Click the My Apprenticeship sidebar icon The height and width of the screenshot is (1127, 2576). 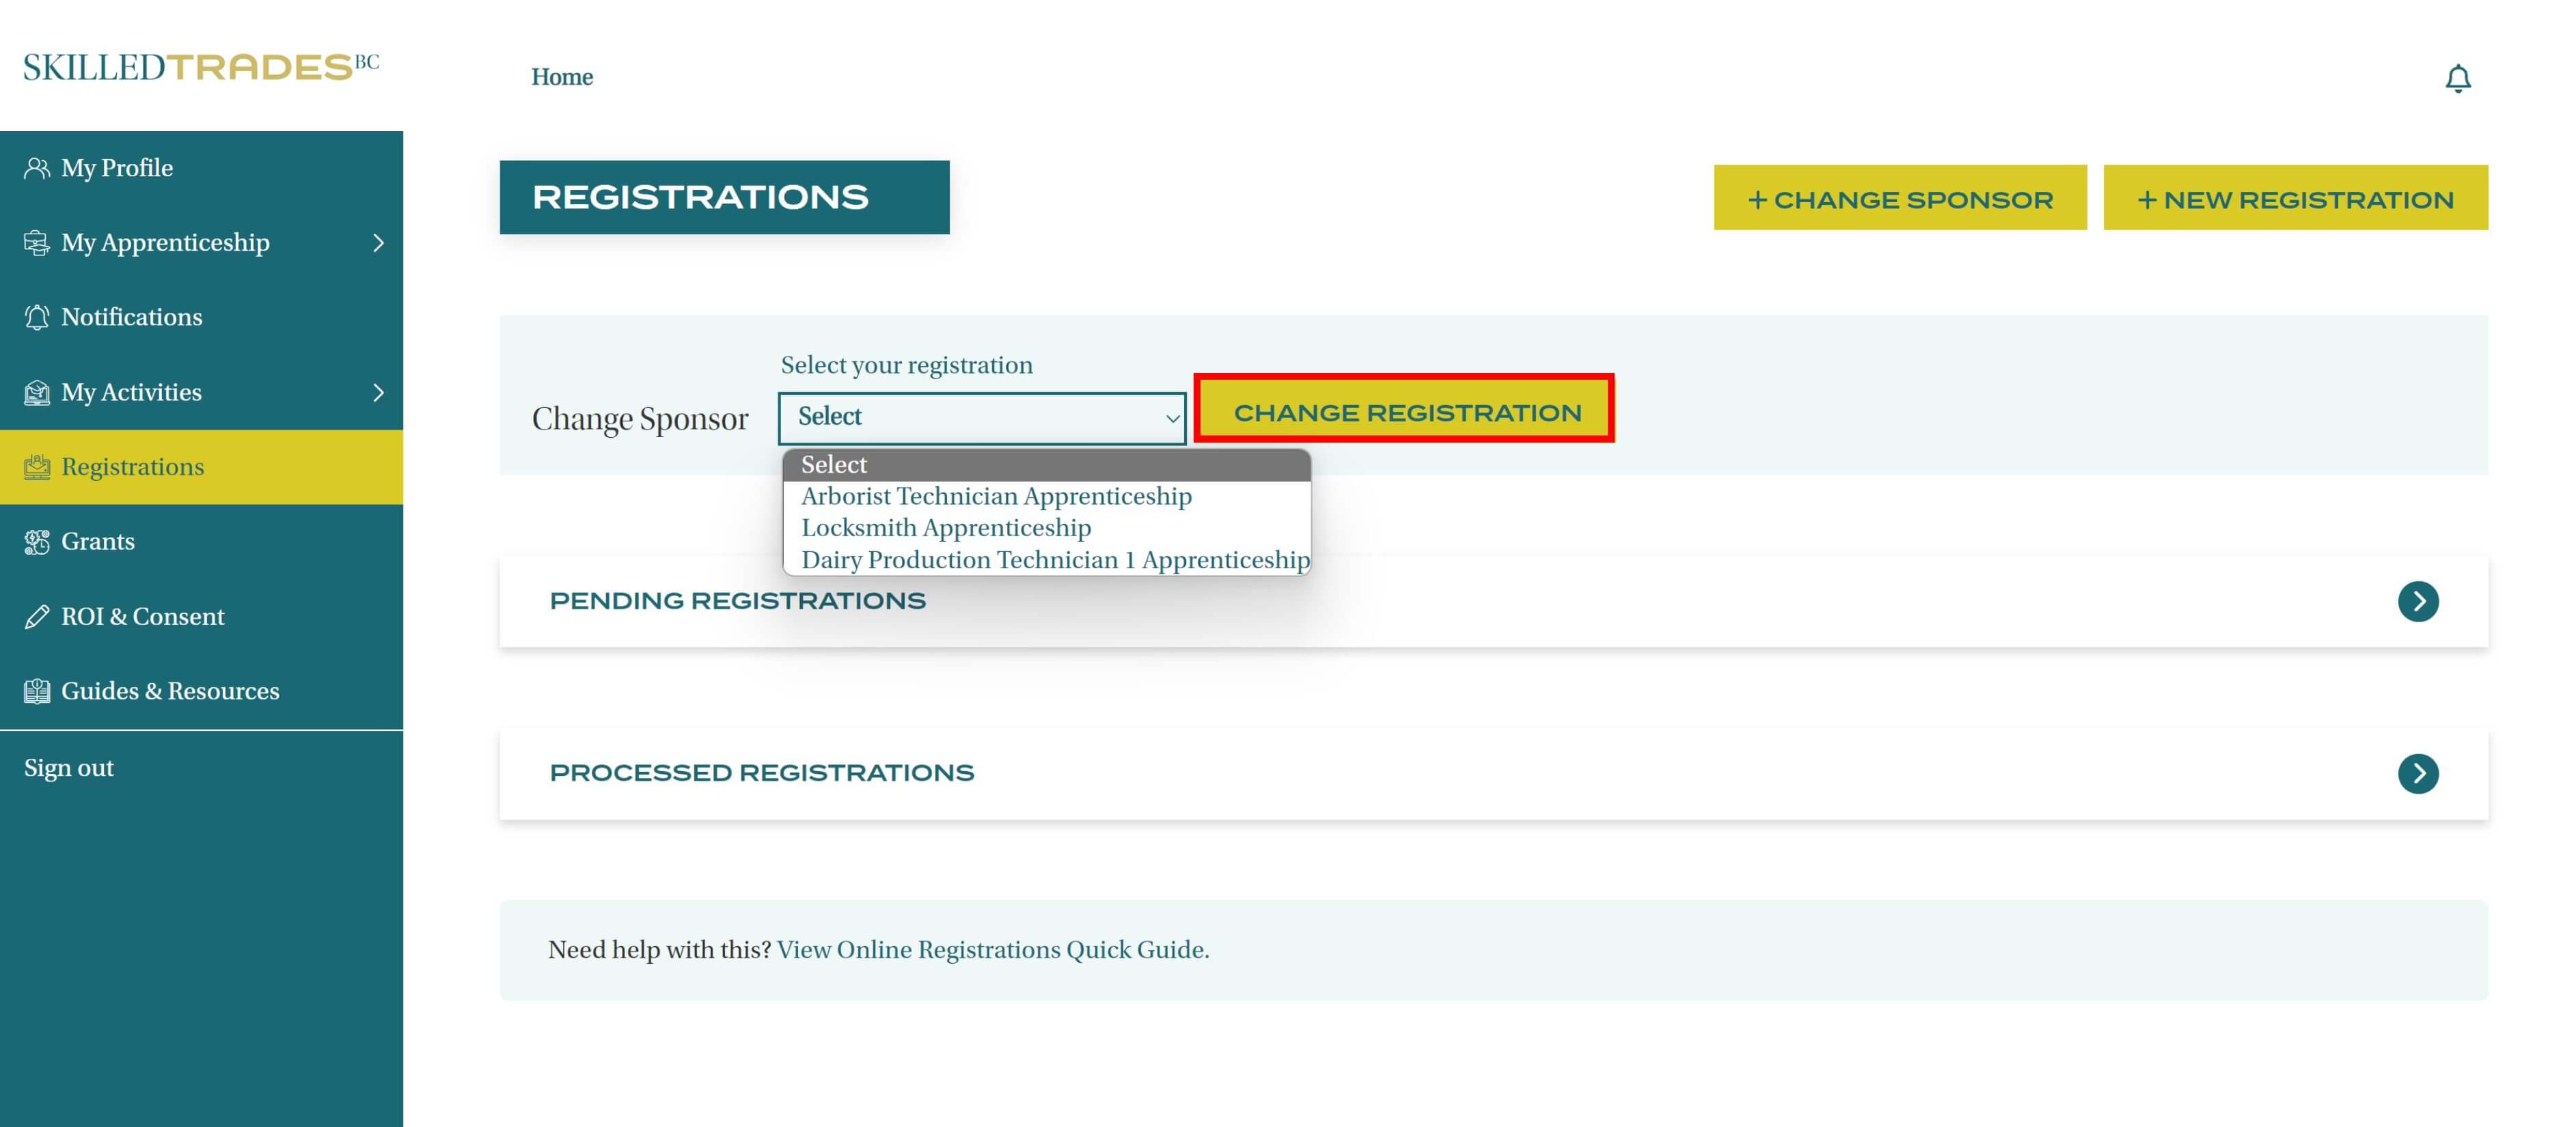[x=37, y=243]
